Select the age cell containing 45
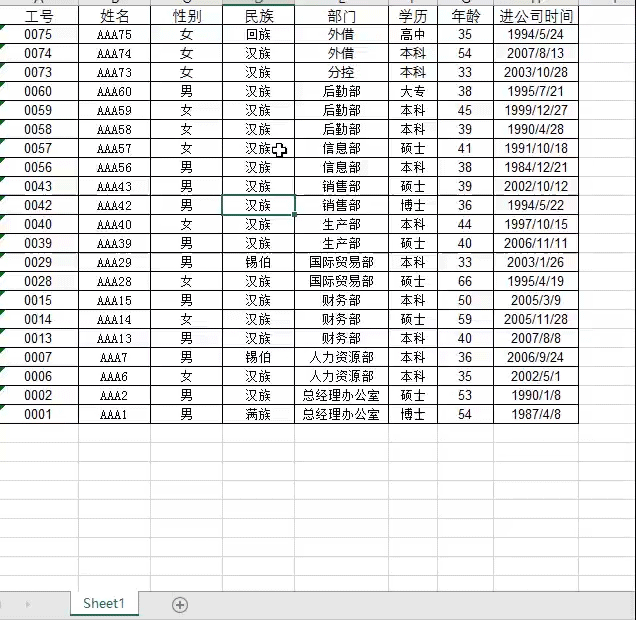 point(466,110)
